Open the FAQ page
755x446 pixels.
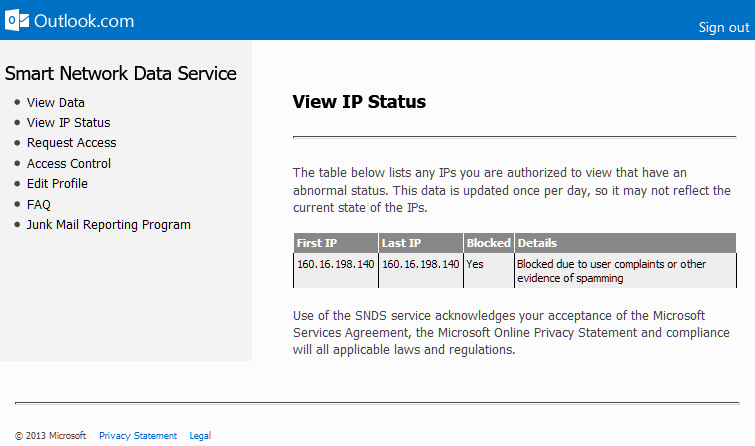[39, 204]
